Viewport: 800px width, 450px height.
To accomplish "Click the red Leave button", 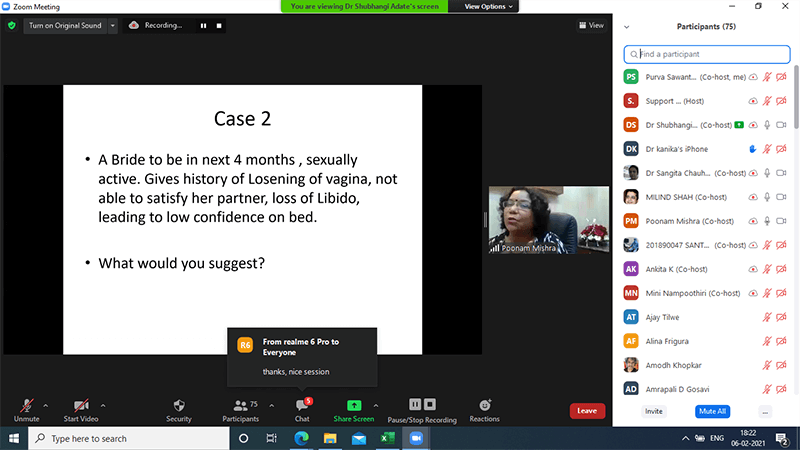I will (x=587, y=410).
